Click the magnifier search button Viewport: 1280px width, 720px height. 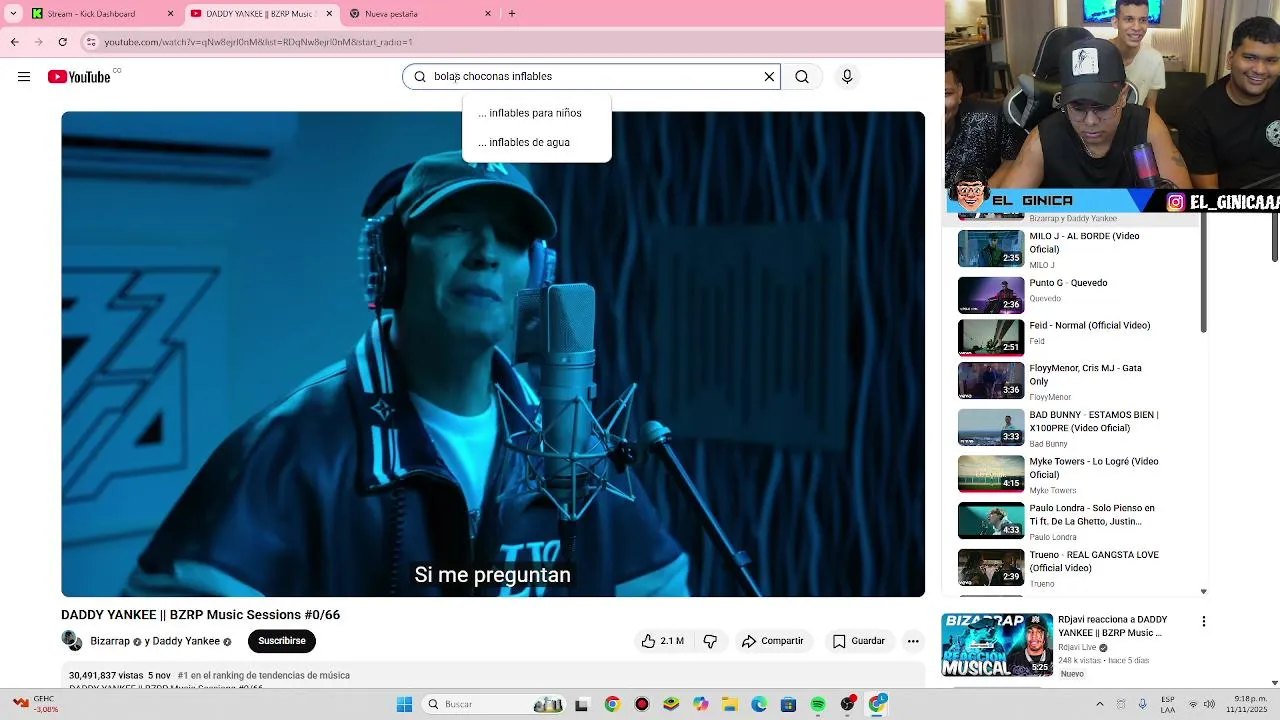tap(802, 77)
